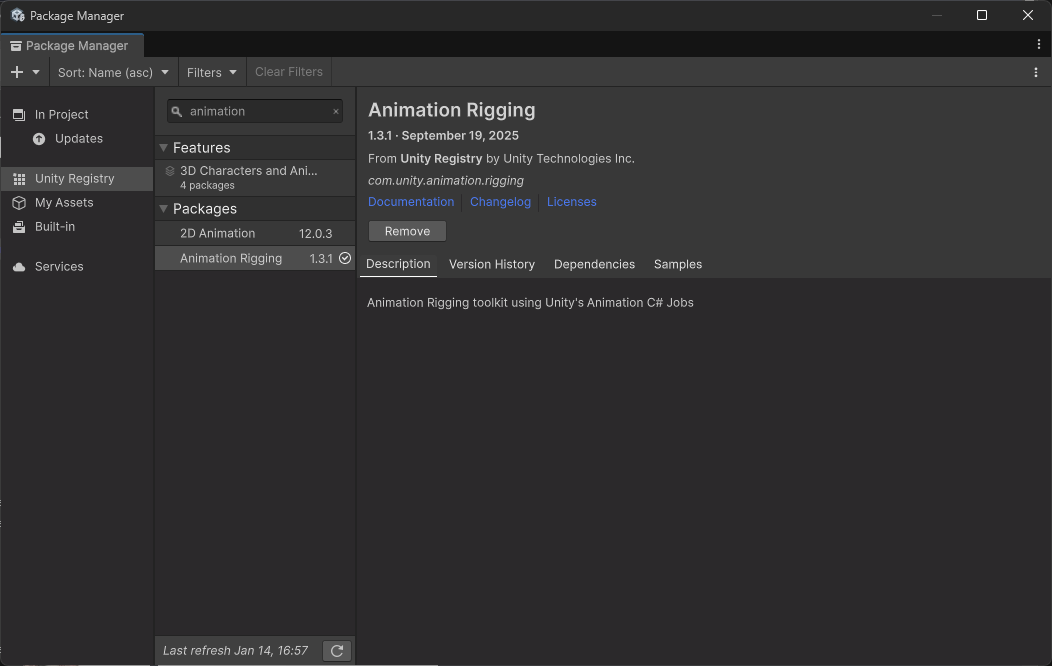Select the 3D Characters and Animation feature

point(255,178)
